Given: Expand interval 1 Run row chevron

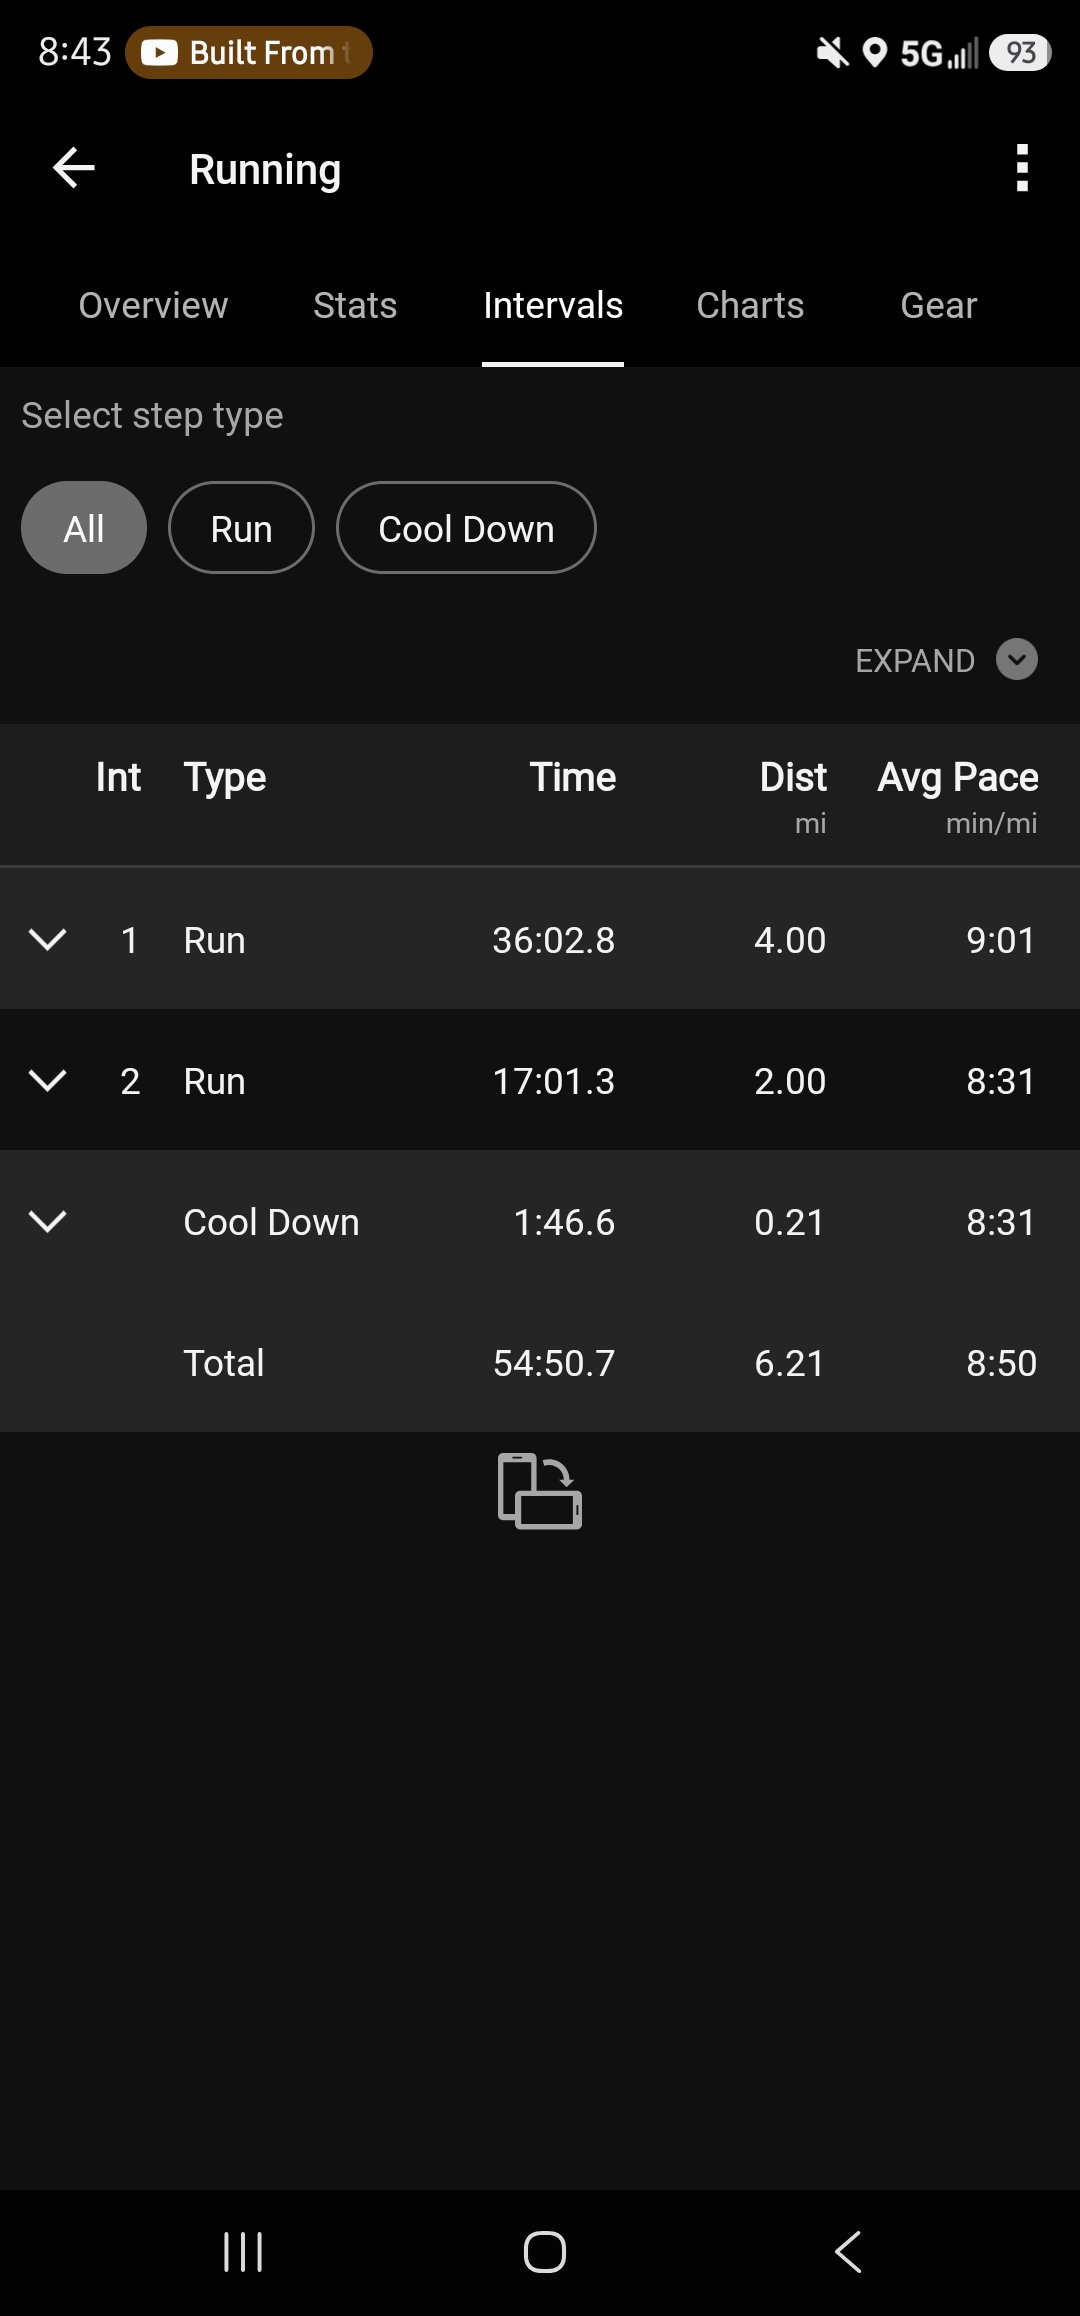Looking at the screenshot, I should [x=48, y=939].
